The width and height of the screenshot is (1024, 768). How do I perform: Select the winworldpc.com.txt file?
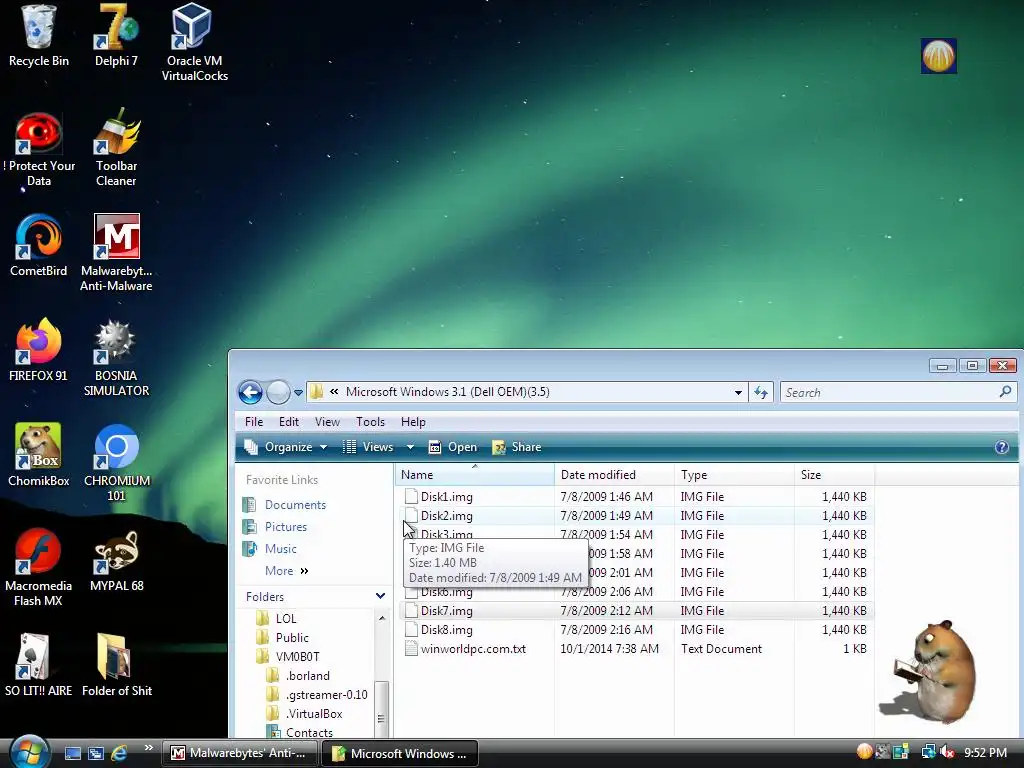coord(637,648)
